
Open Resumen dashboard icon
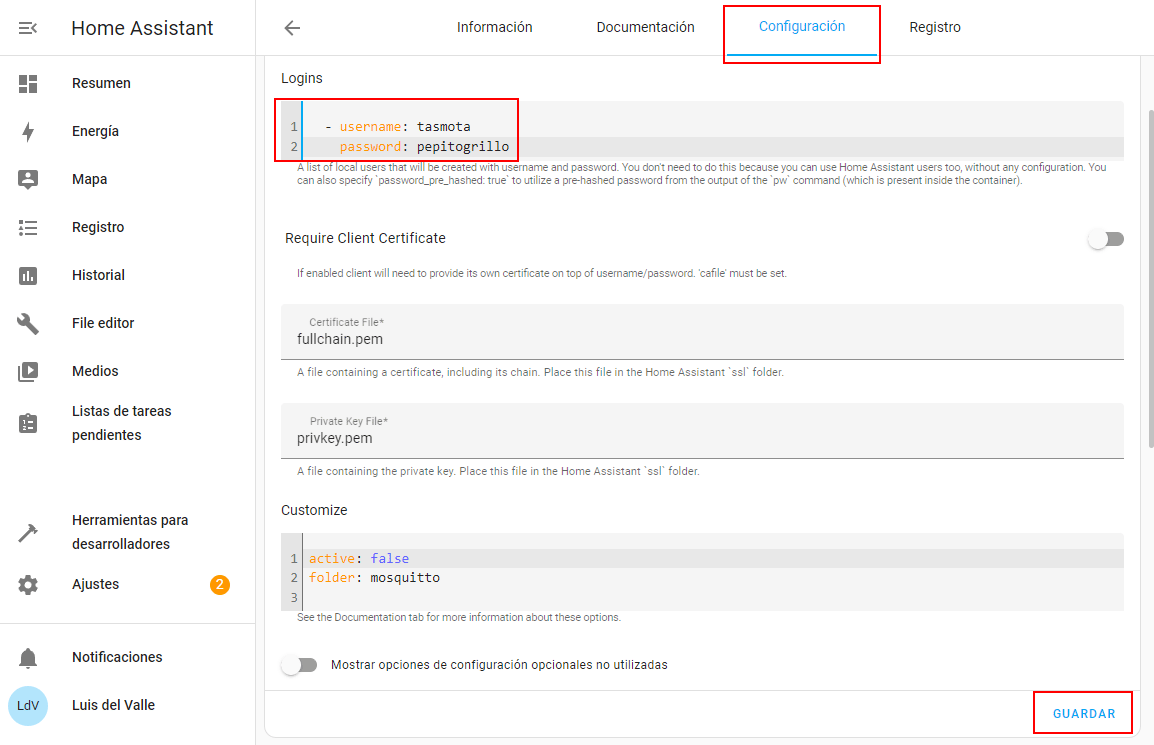[x=28, y=84]
